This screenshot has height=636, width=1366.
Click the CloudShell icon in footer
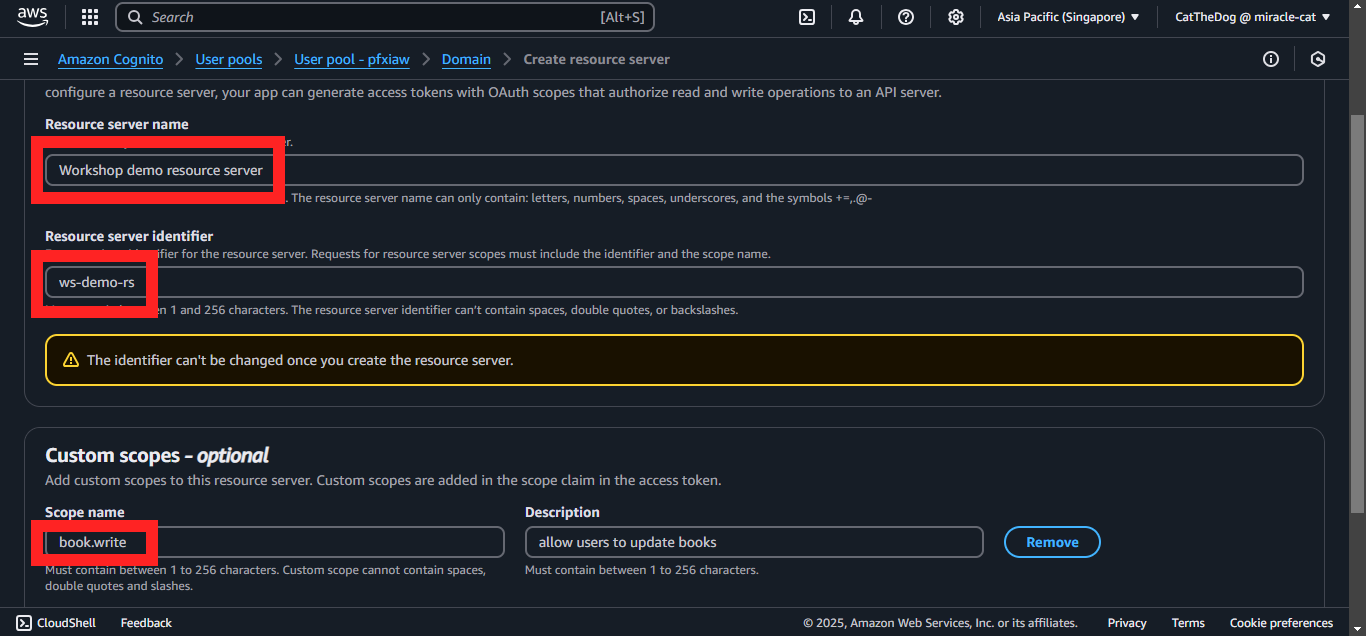(24, 623)
